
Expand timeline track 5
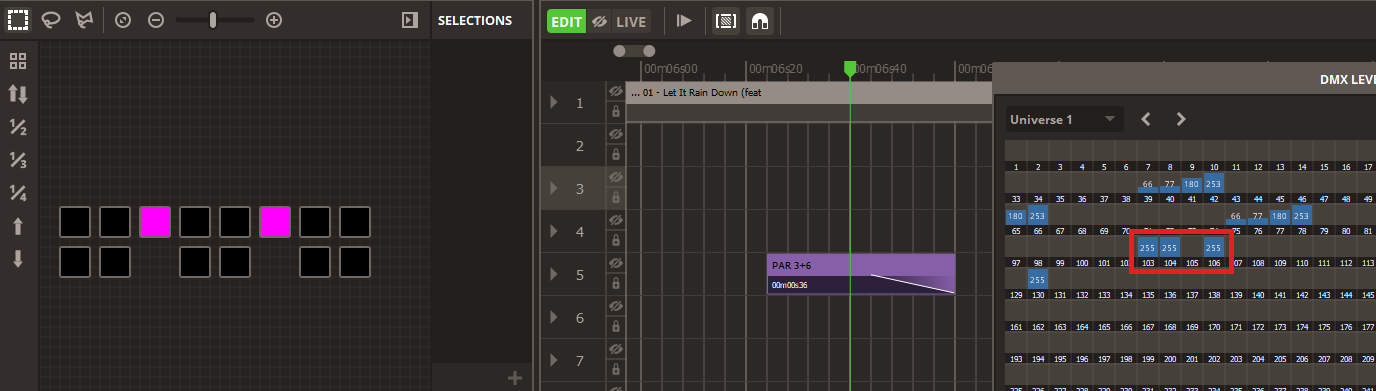click(554, 274)
